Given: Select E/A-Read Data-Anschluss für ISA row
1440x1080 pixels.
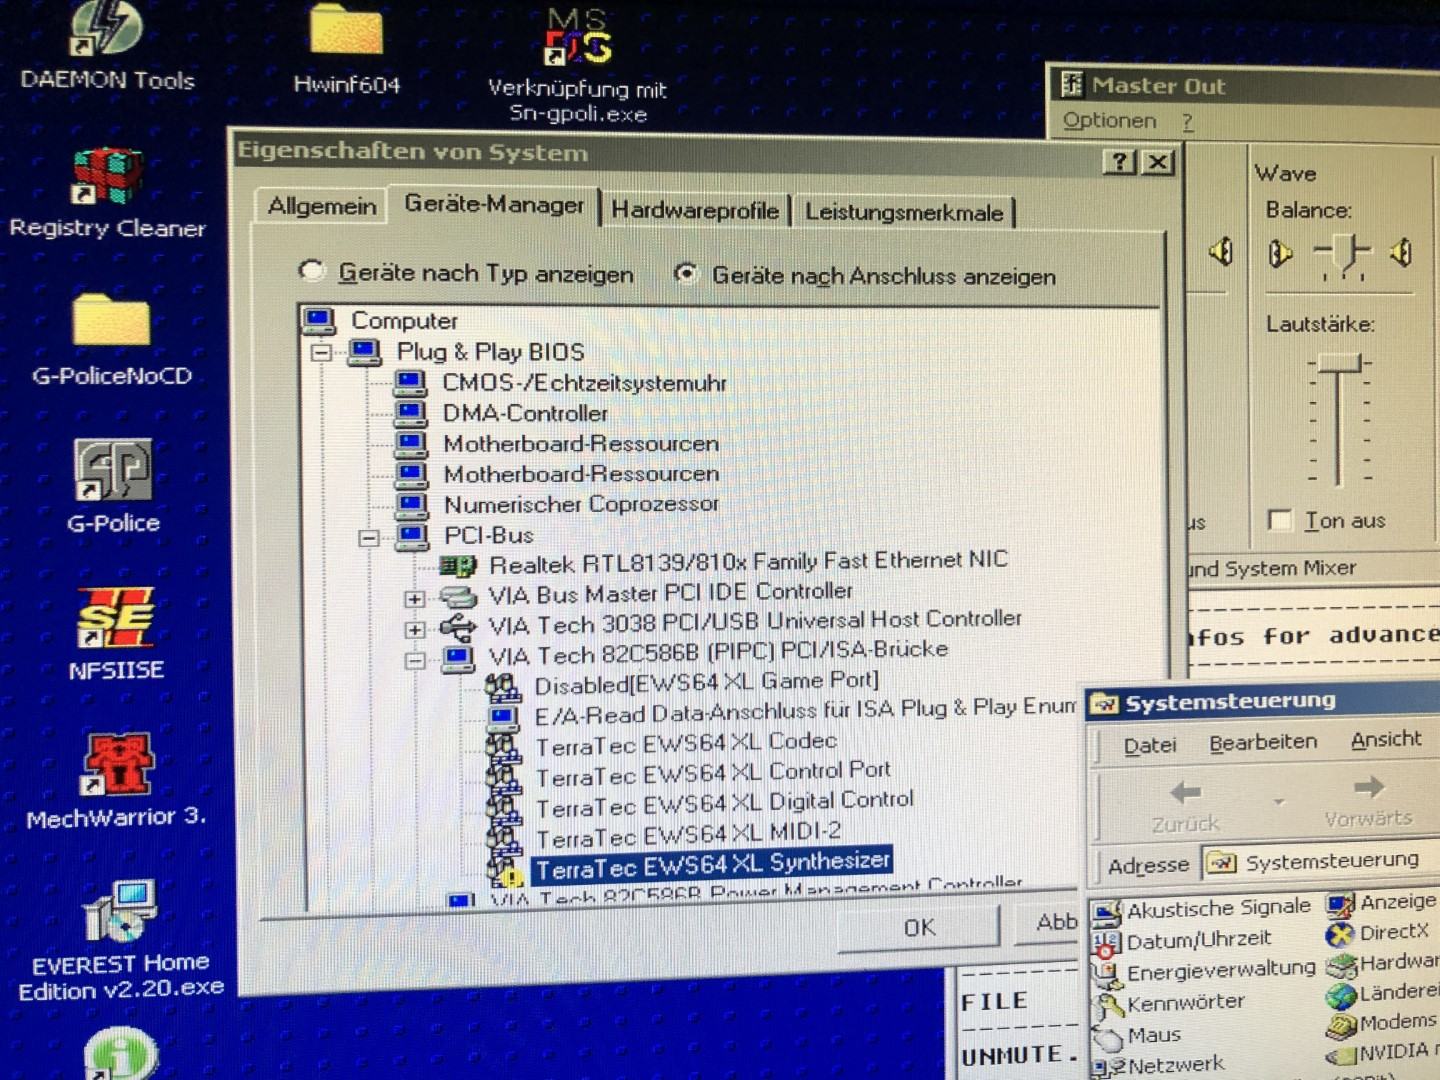Looking at the screenshot, I should [805, 711].
